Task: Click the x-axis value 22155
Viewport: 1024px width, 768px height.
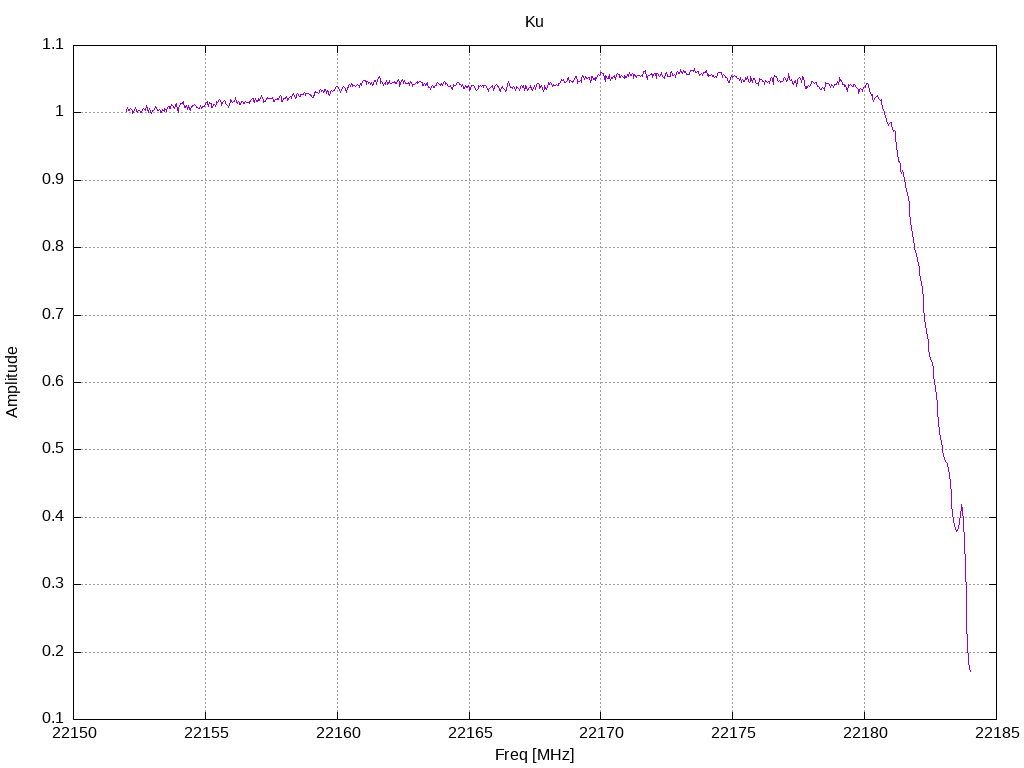Action: click(x=206, y=733)
